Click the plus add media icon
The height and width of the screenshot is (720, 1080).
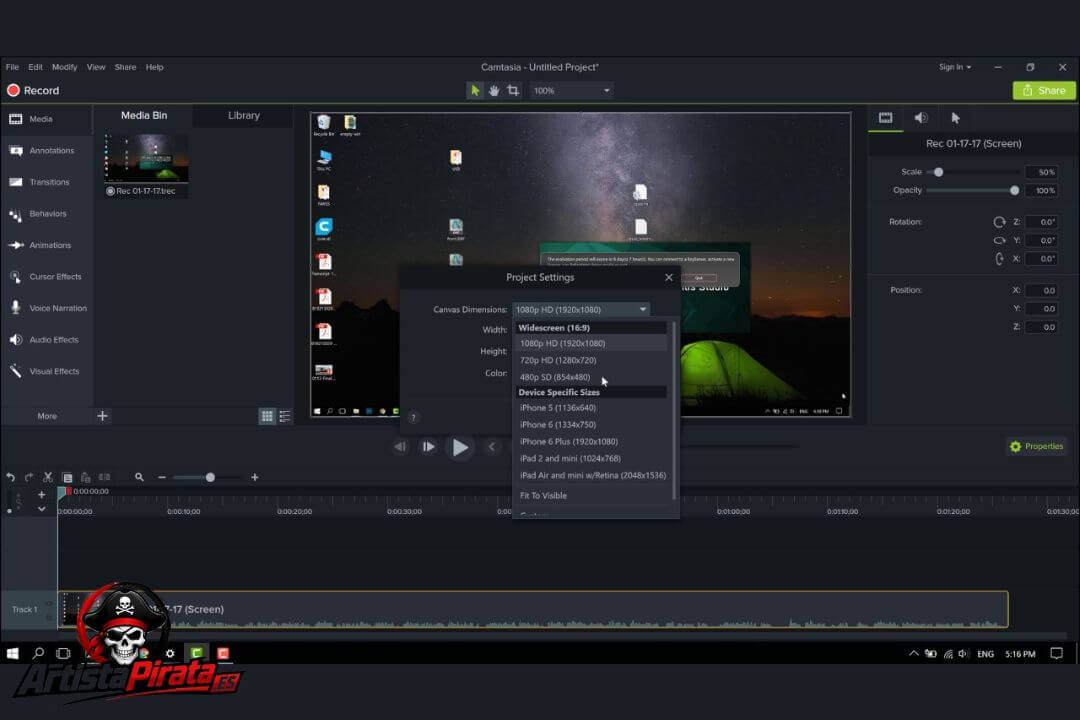click(x=102, y=415)
